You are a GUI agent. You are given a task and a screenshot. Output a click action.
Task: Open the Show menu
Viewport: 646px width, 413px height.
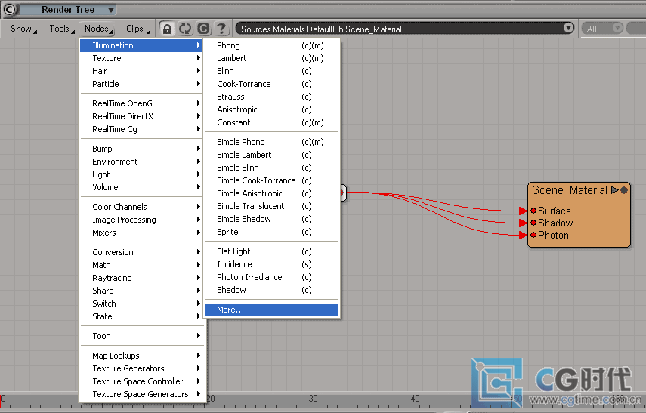coord(23,29)
